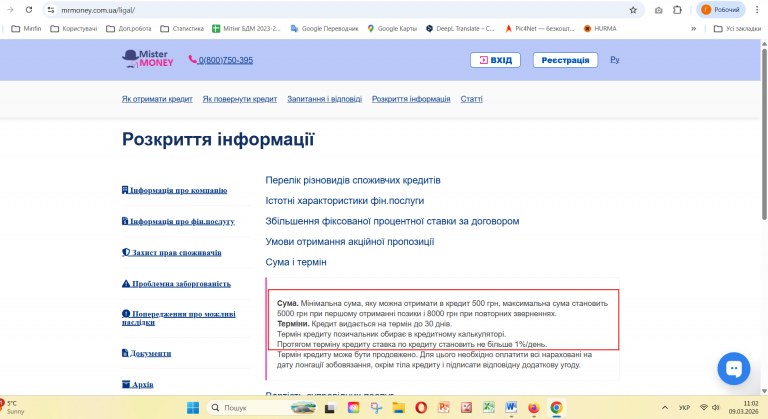Open the HURMA bookmark
This screenshot has width=768, height=419.
[x=600, y=28]
